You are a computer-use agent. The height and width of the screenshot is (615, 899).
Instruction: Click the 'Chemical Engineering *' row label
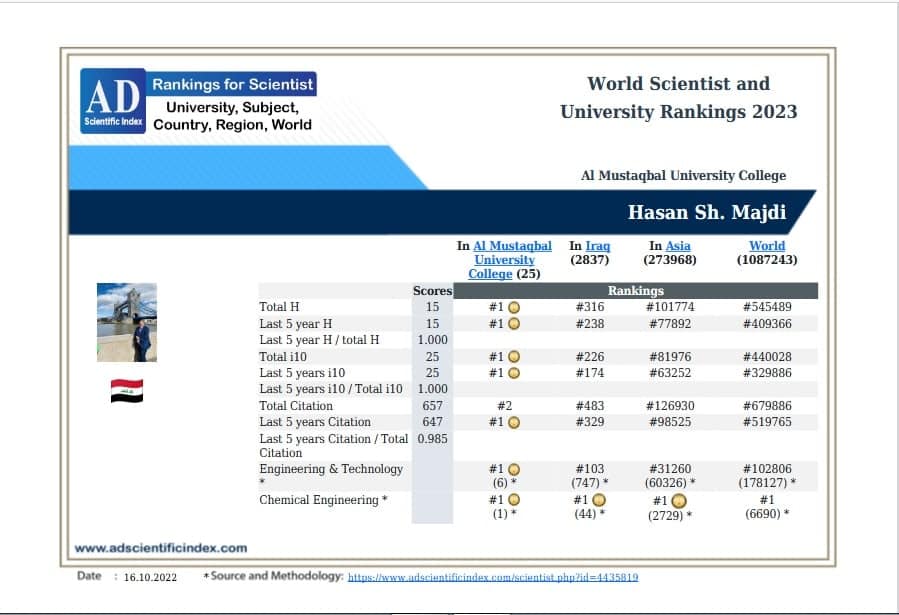tap(323, 500)
